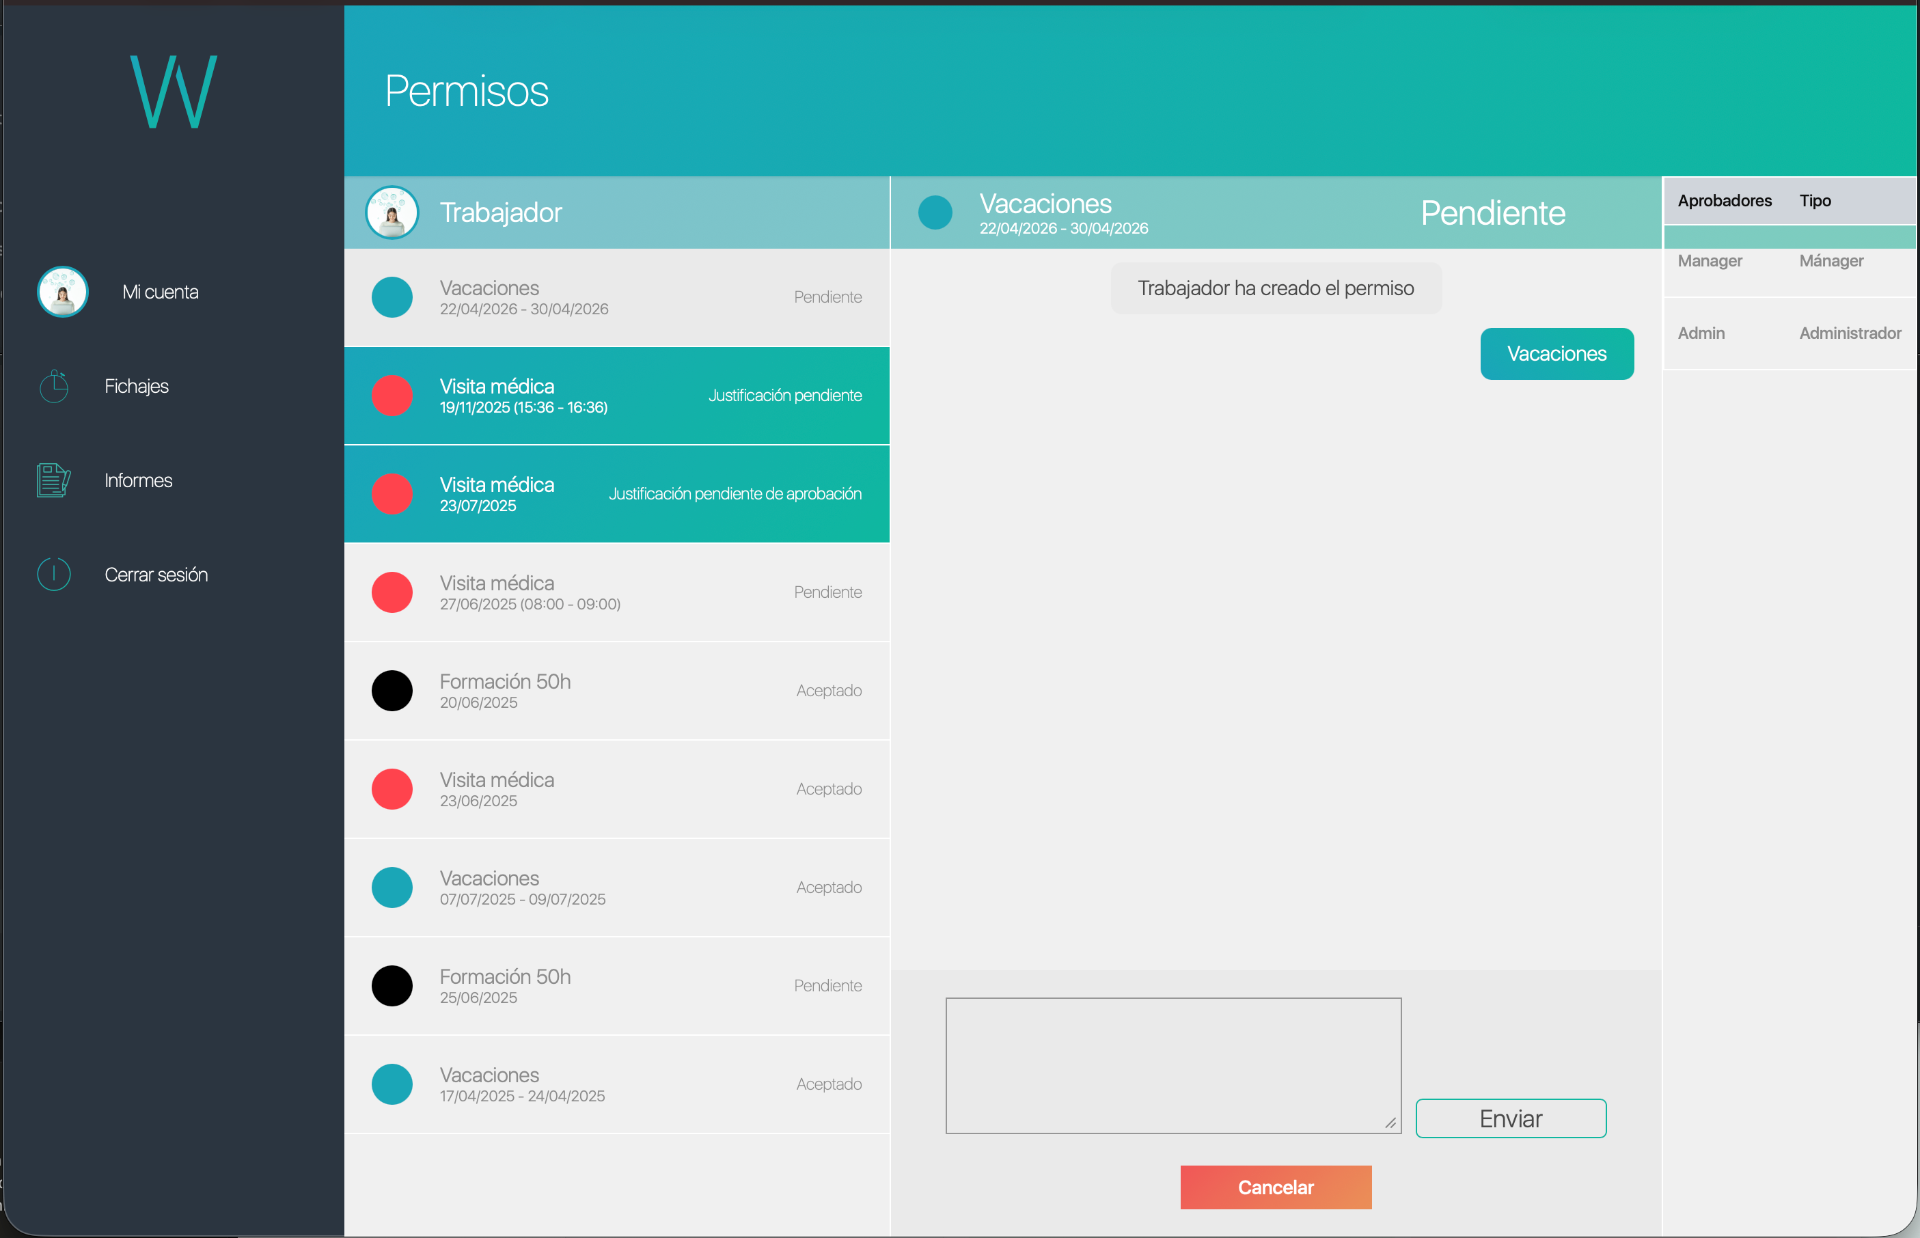1920x1238 pixels.
Task: Focus the comment text area
Action: 1173,1066
